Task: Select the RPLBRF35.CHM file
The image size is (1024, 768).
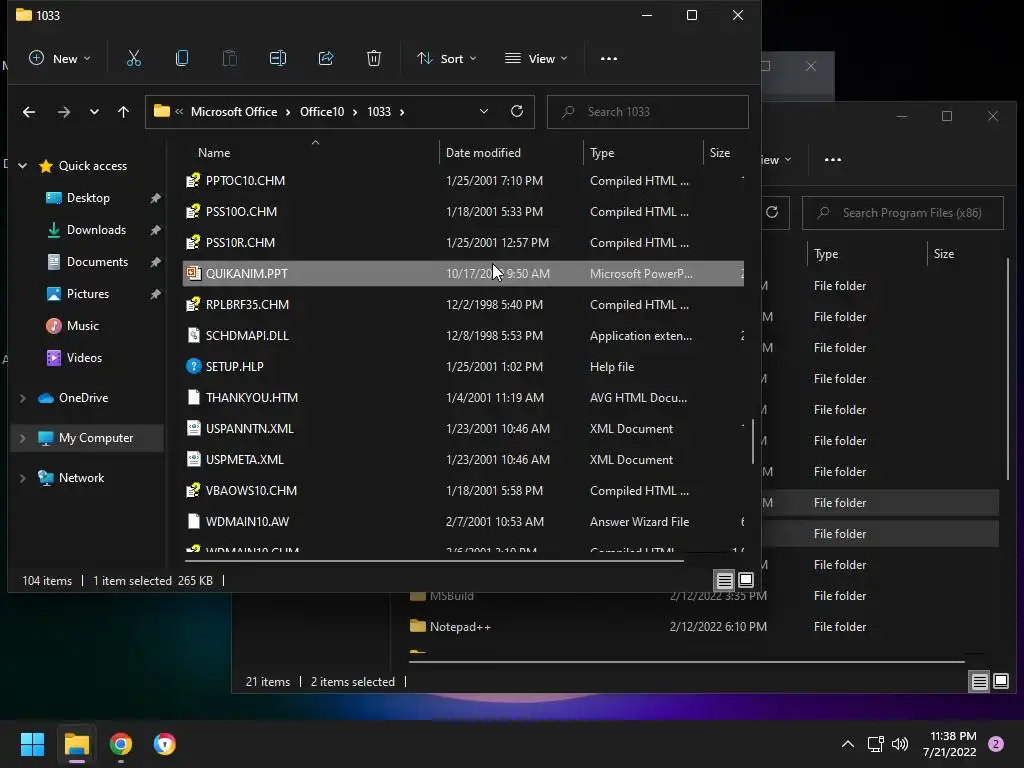Action: click(x=463, y=305)
